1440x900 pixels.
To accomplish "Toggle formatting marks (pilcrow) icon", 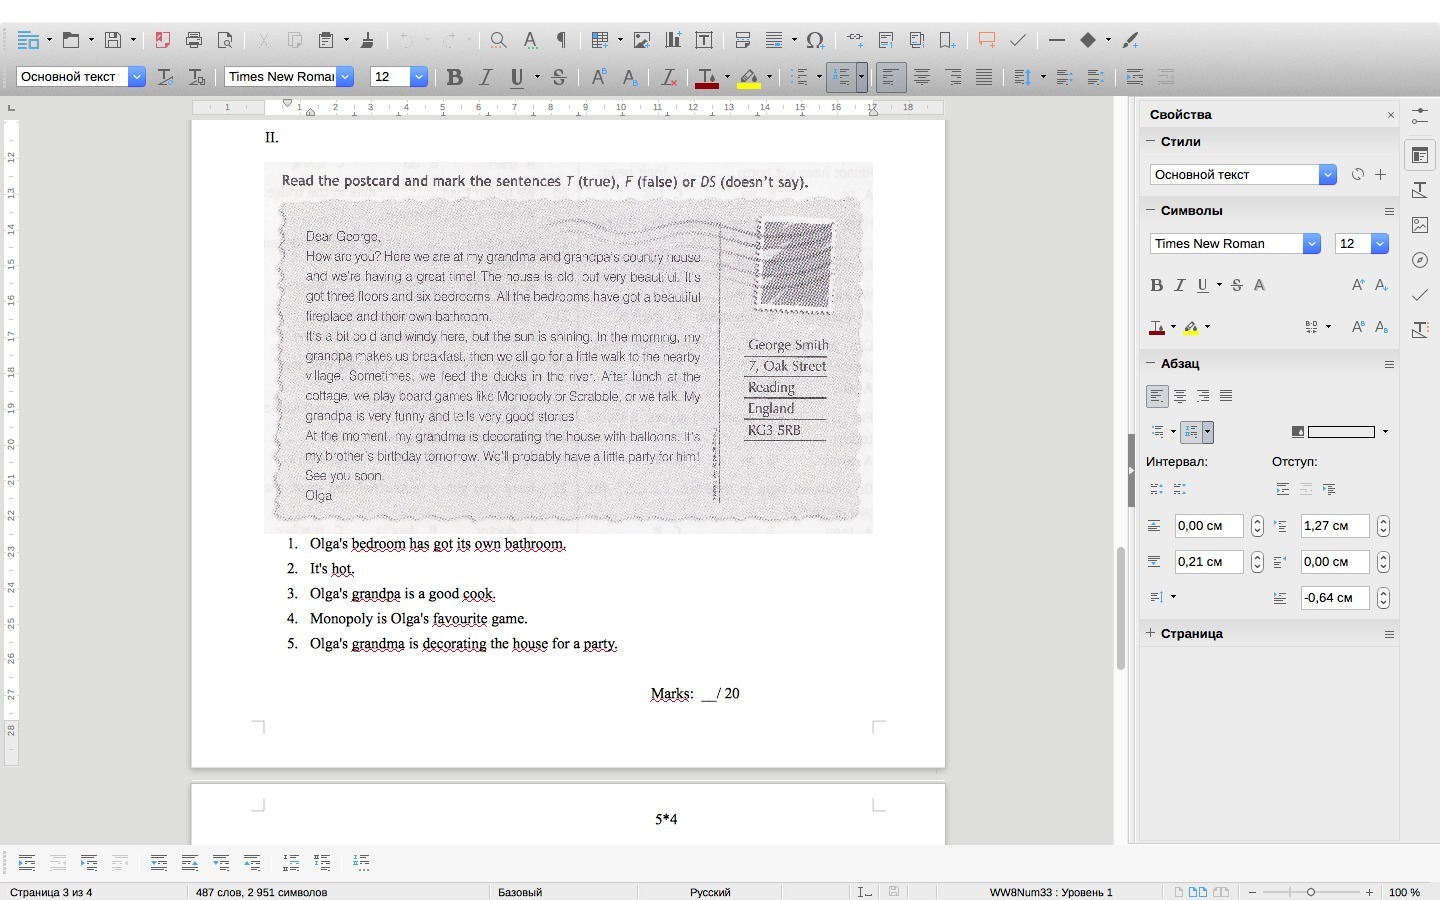I will 562,40.
